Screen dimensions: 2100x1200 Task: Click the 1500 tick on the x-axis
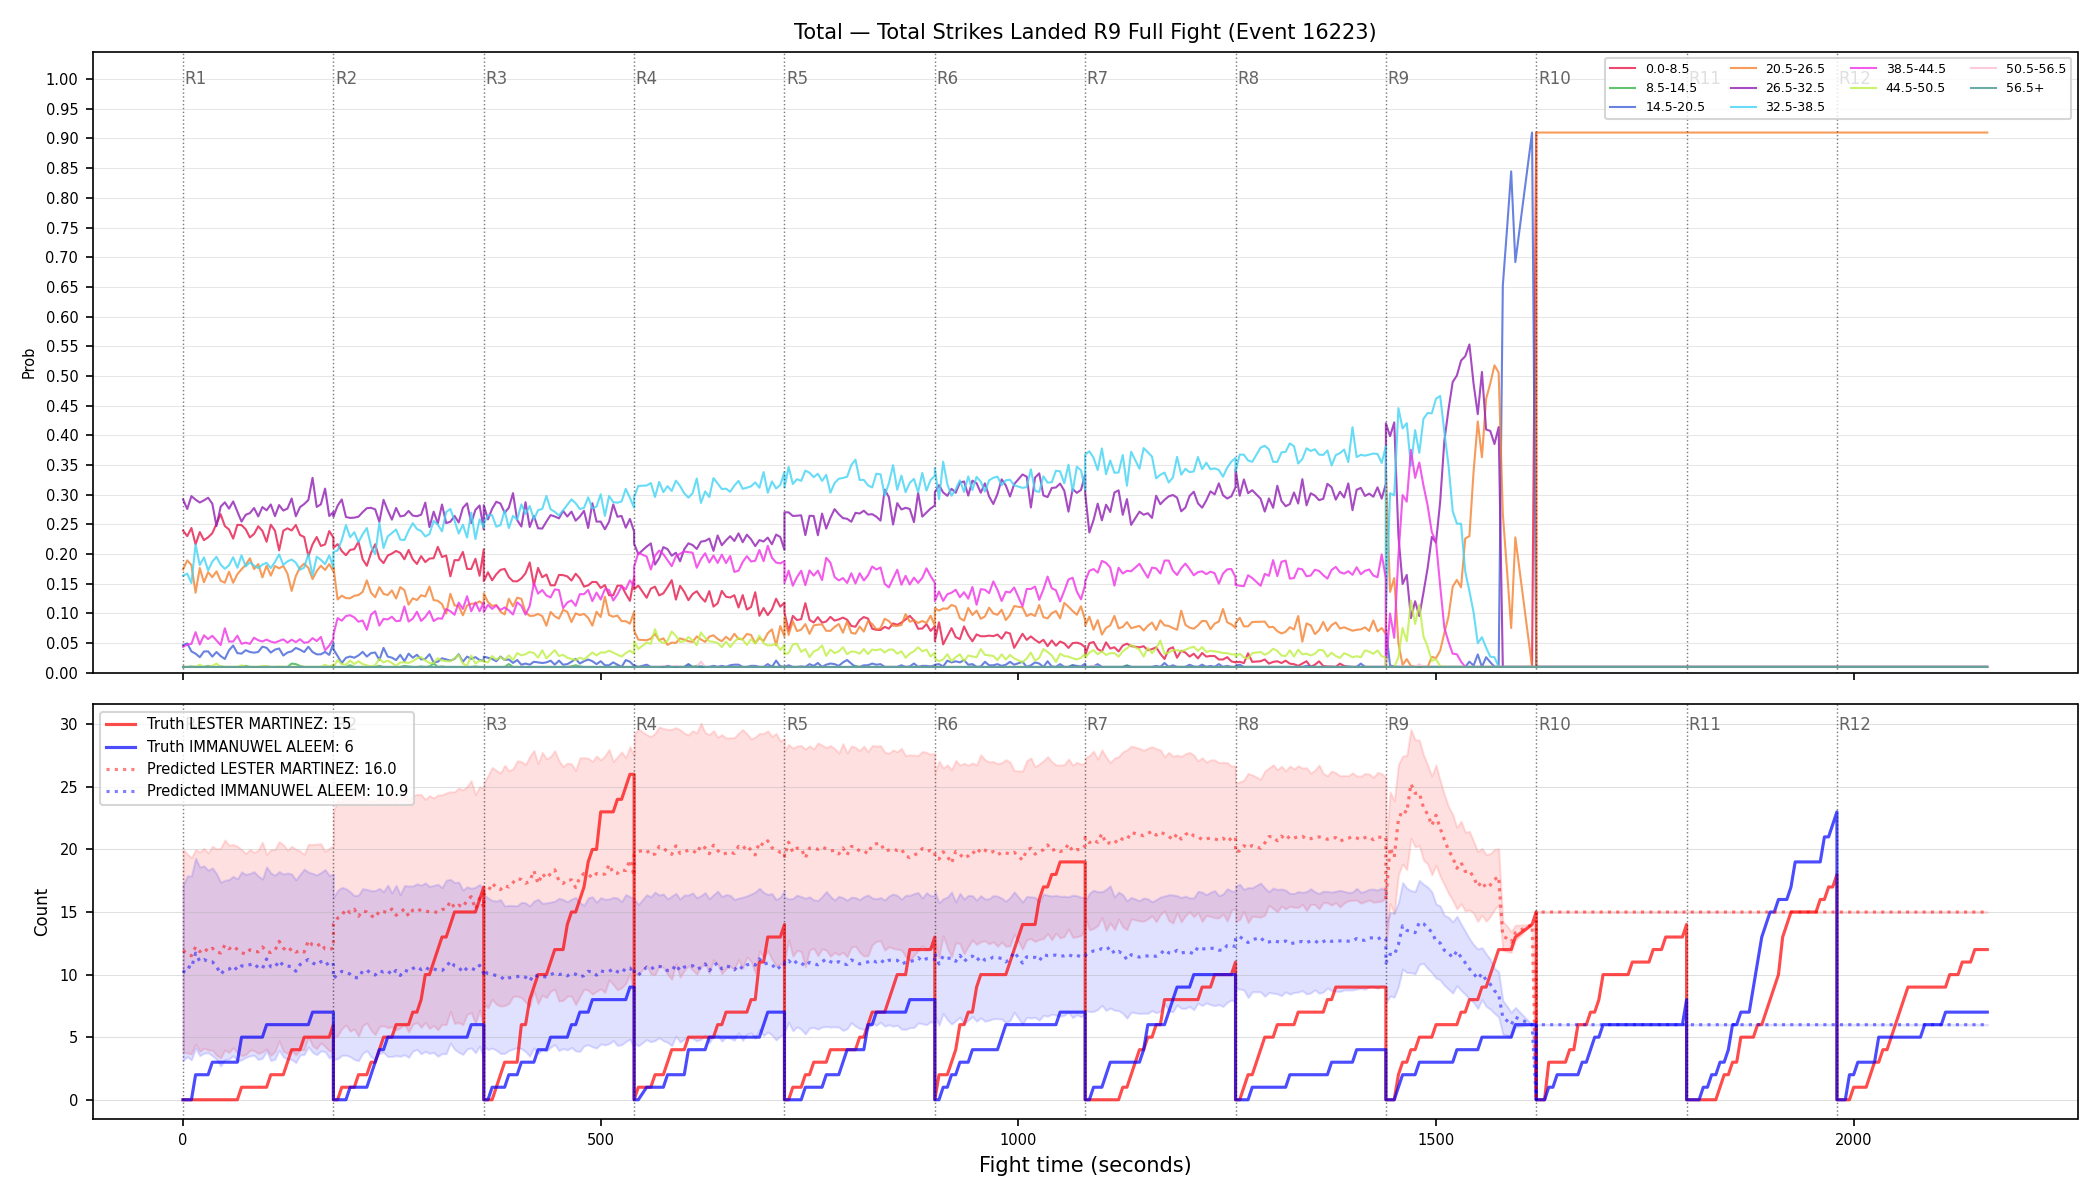[x=1436, y=1139]
